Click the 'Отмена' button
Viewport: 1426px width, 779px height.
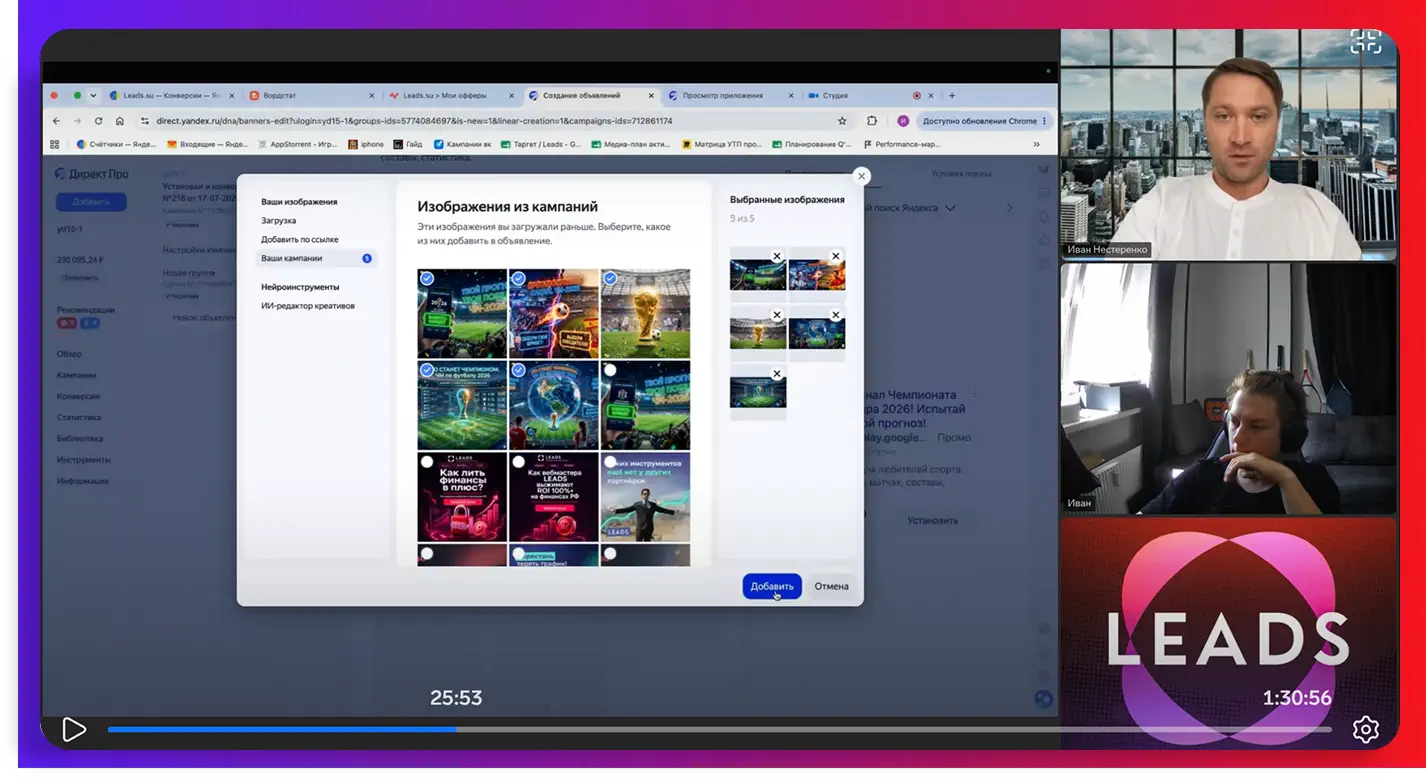click(831, 586)
